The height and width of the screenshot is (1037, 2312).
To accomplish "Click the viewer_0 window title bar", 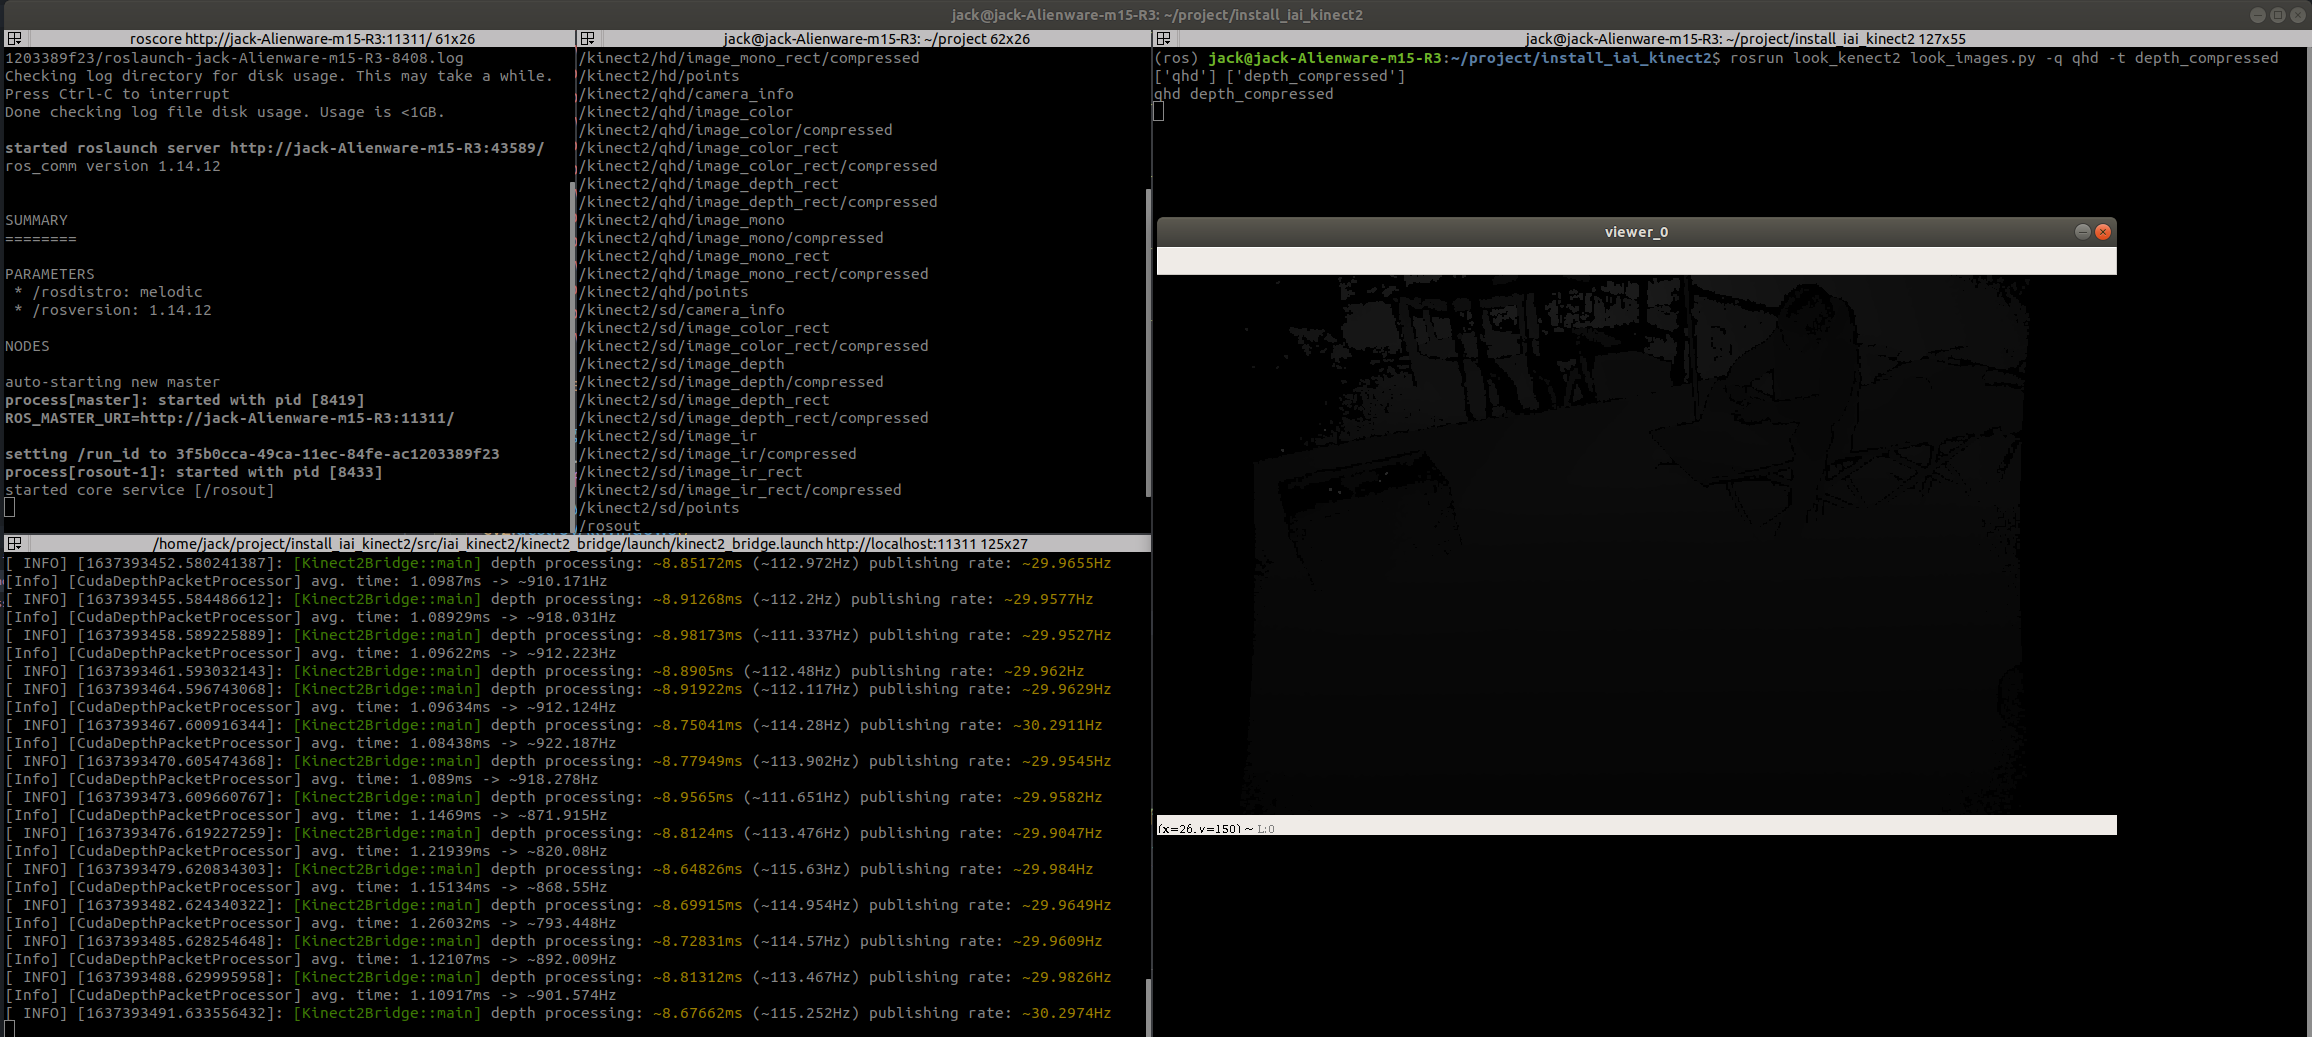I will click(1636, 232).
